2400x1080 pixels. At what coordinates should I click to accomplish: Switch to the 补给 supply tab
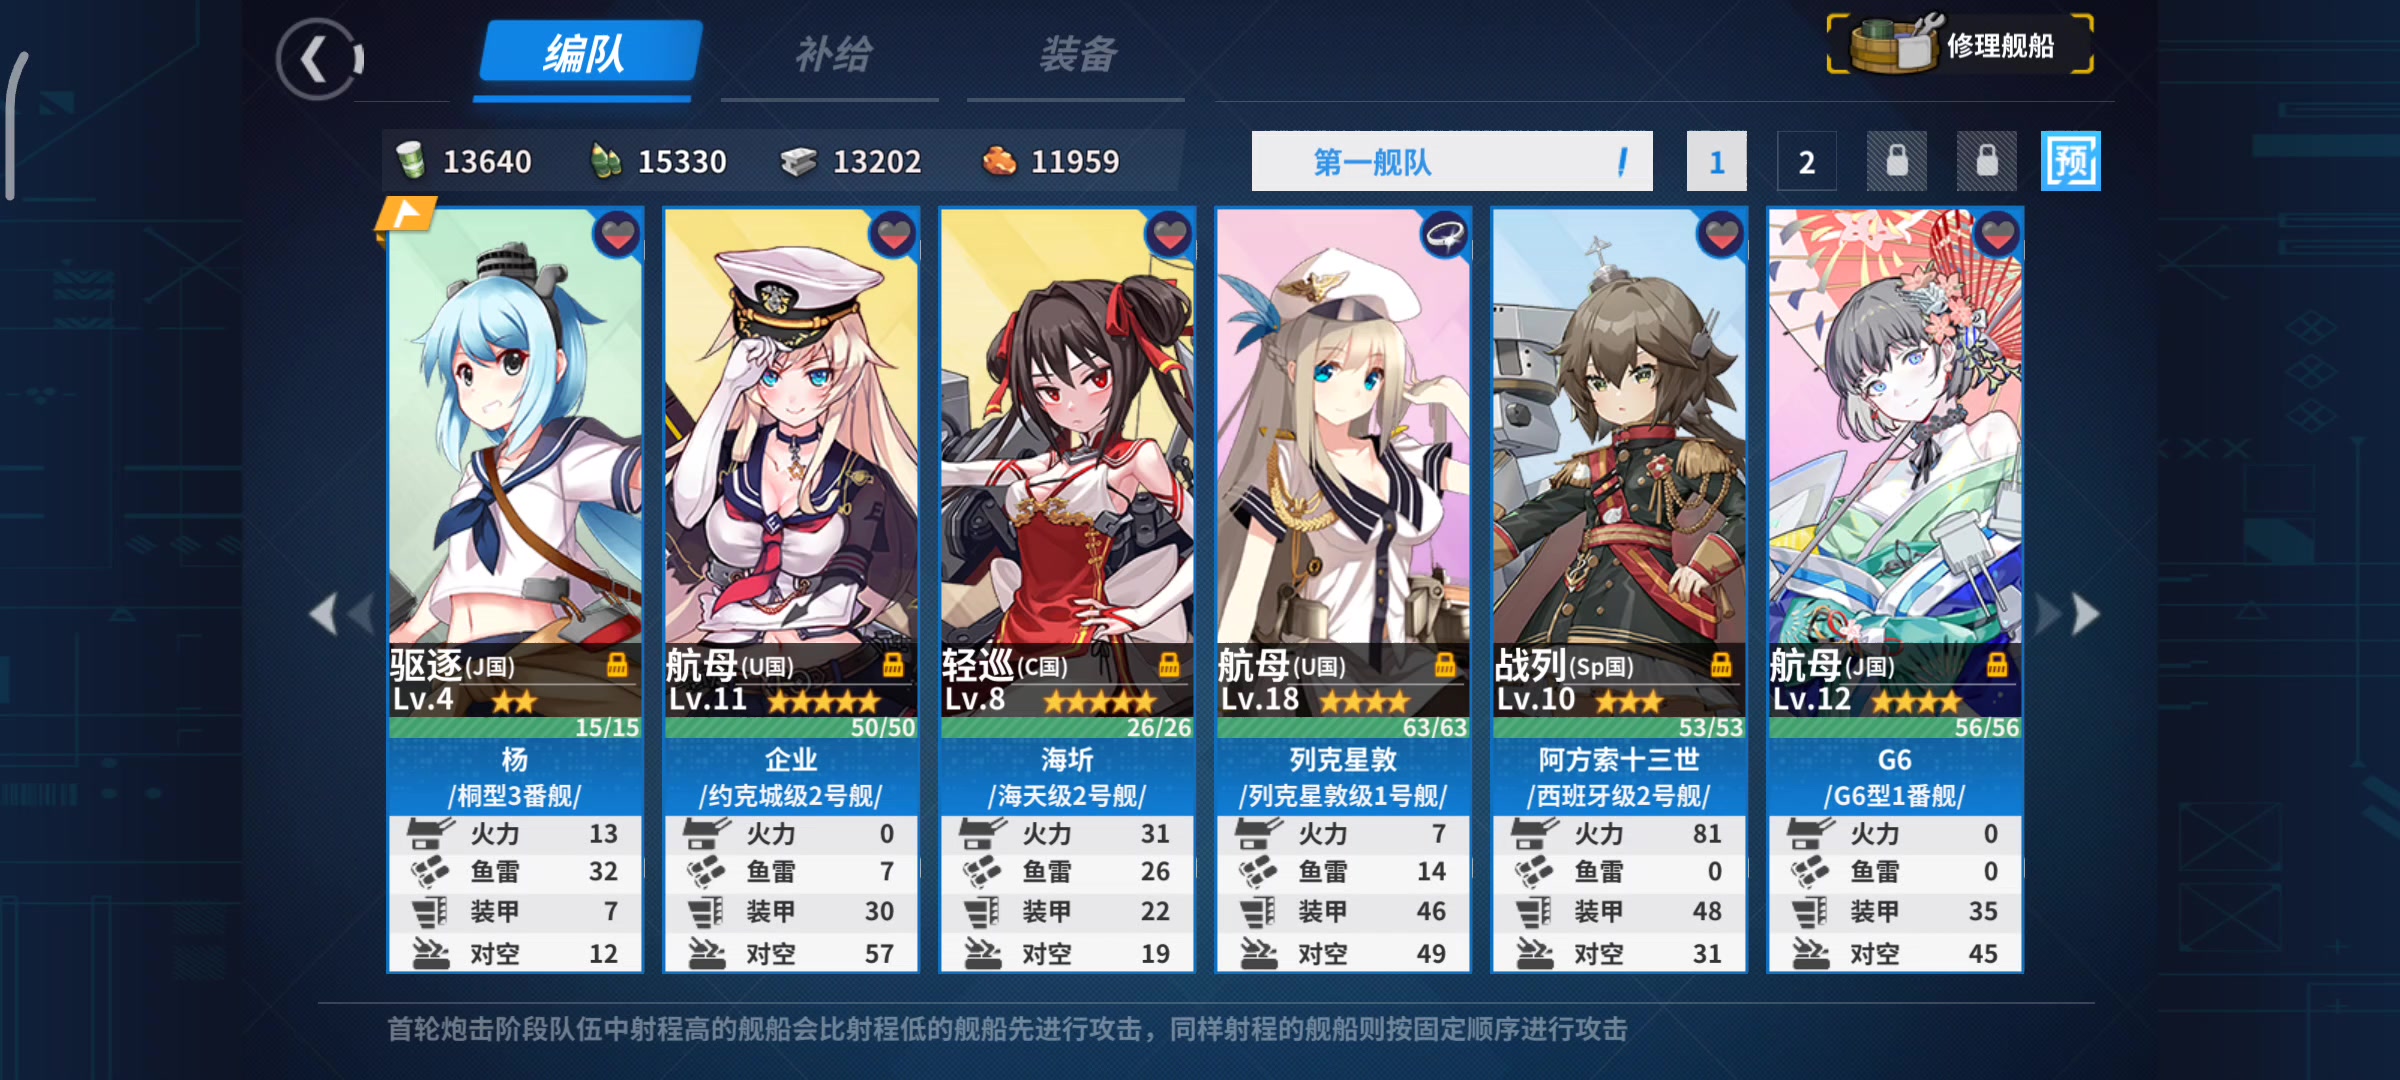(x=831, y=56)
